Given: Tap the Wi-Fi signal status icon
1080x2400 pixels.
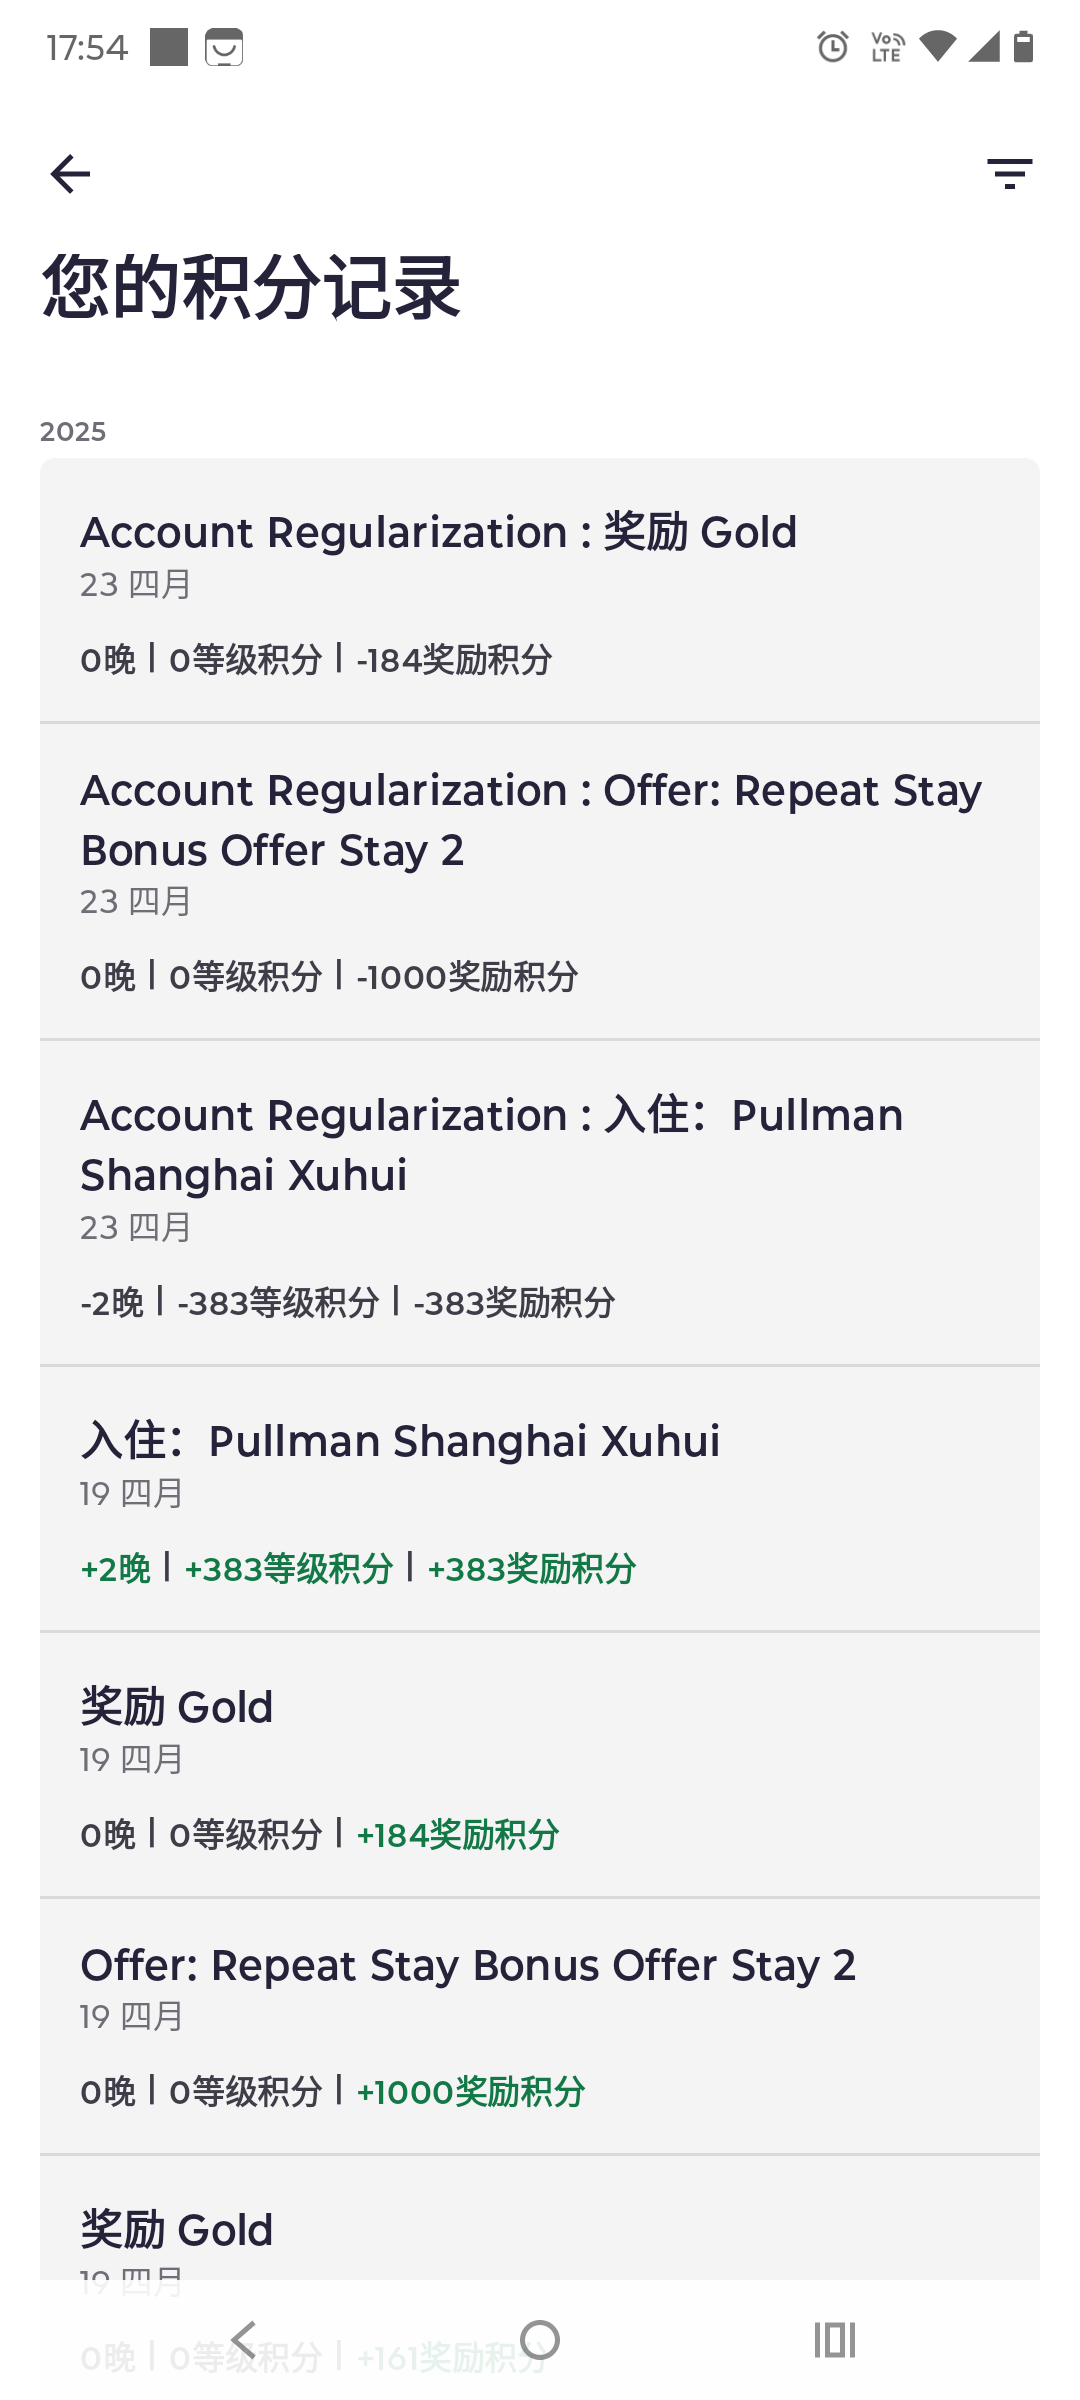Looking at the screenshot, I should coord(937,46).
